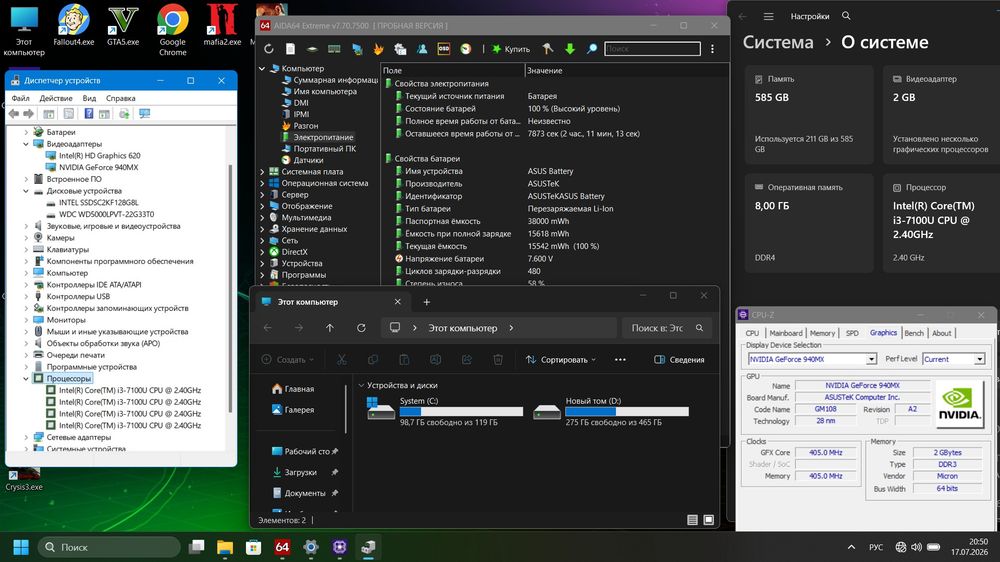This screenshot has width=1000, height=562.
Task: Open the Сортировать dropdown in Explorer
Action: coord(561,360)
